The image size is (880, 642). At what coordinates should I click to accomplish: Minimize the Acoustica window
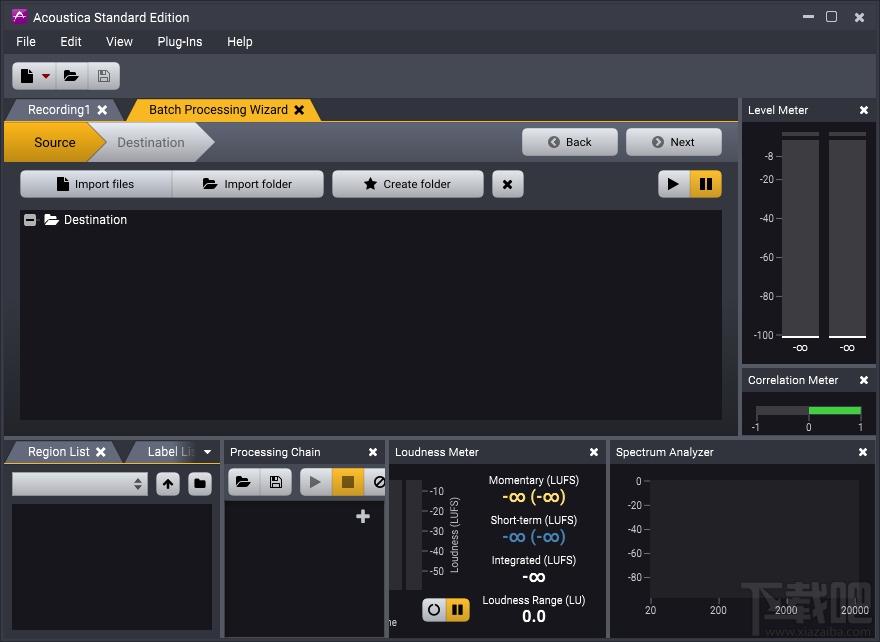tap(808, 17)
